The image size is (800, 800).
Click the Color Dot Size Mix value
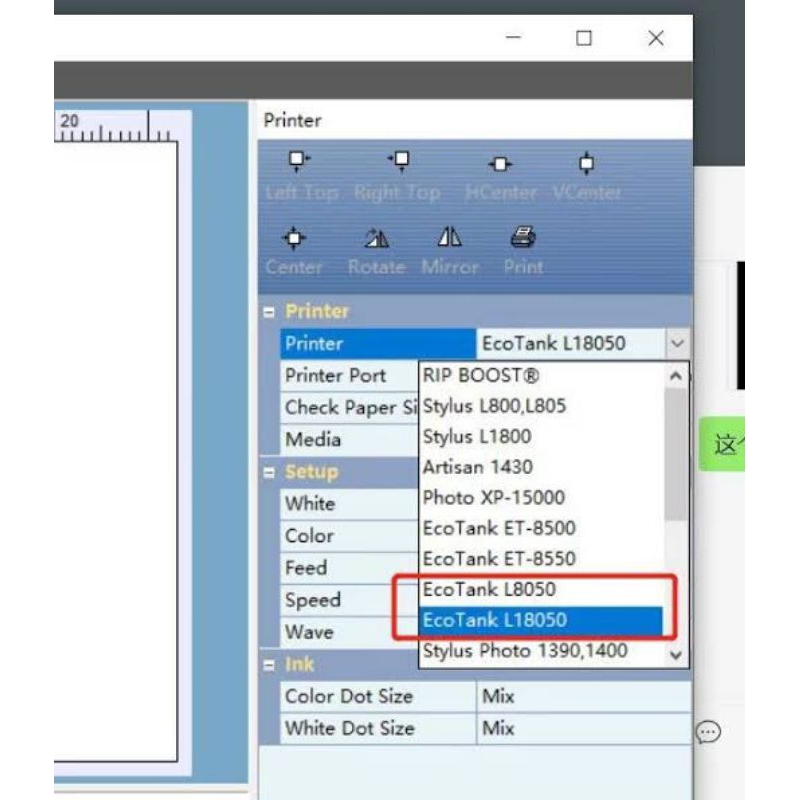[x=584, y=696]
